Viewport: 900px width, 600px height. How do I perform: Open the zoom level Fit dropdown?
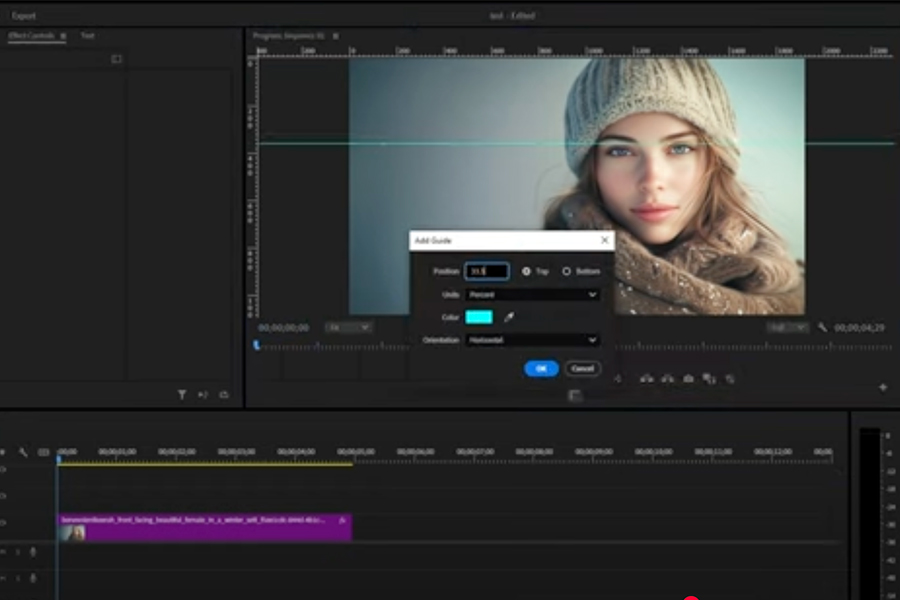pos(348,327)
